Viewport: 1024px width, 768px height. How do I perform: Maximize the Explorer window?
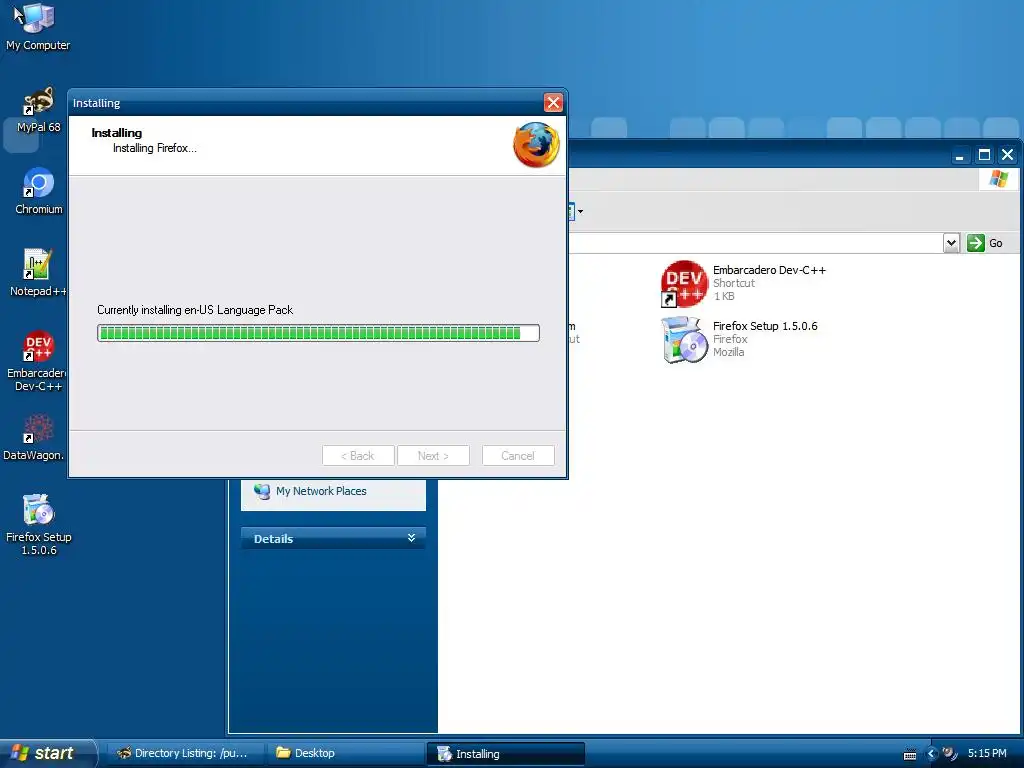click(x=984, y=155)
